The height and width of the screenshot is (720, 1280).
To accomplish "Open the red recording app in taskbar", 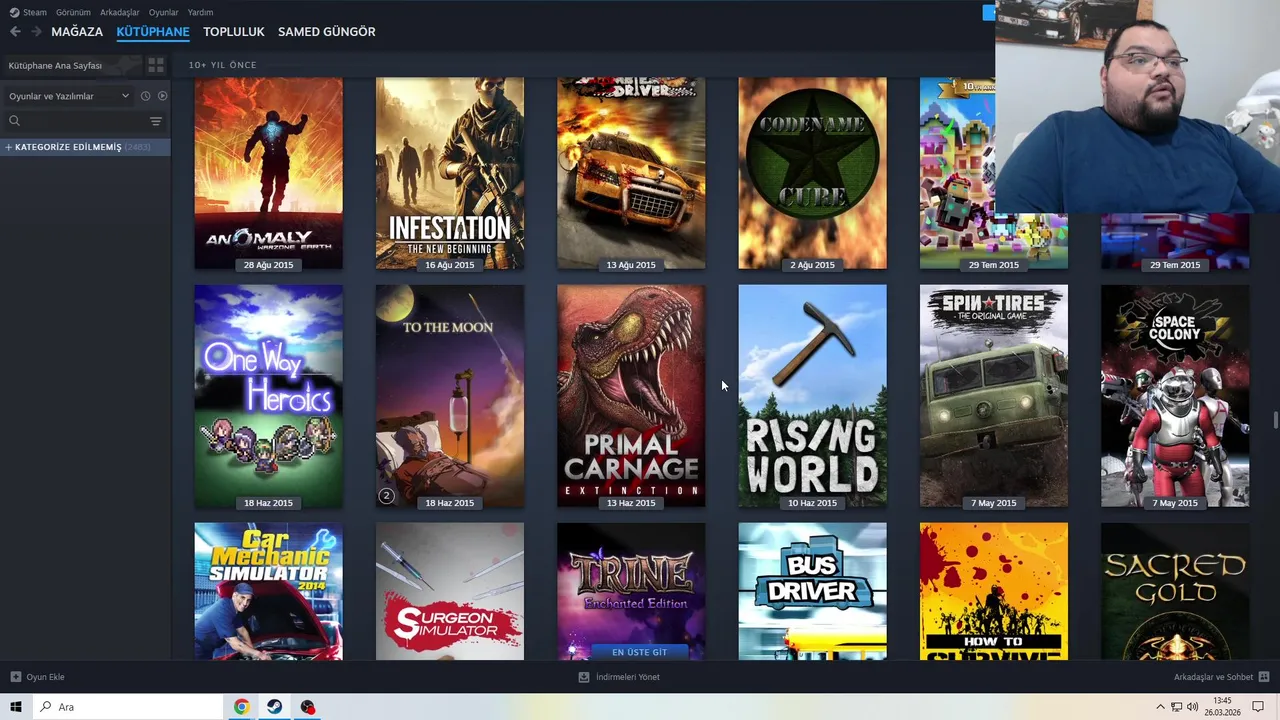I will click(307, 707).
